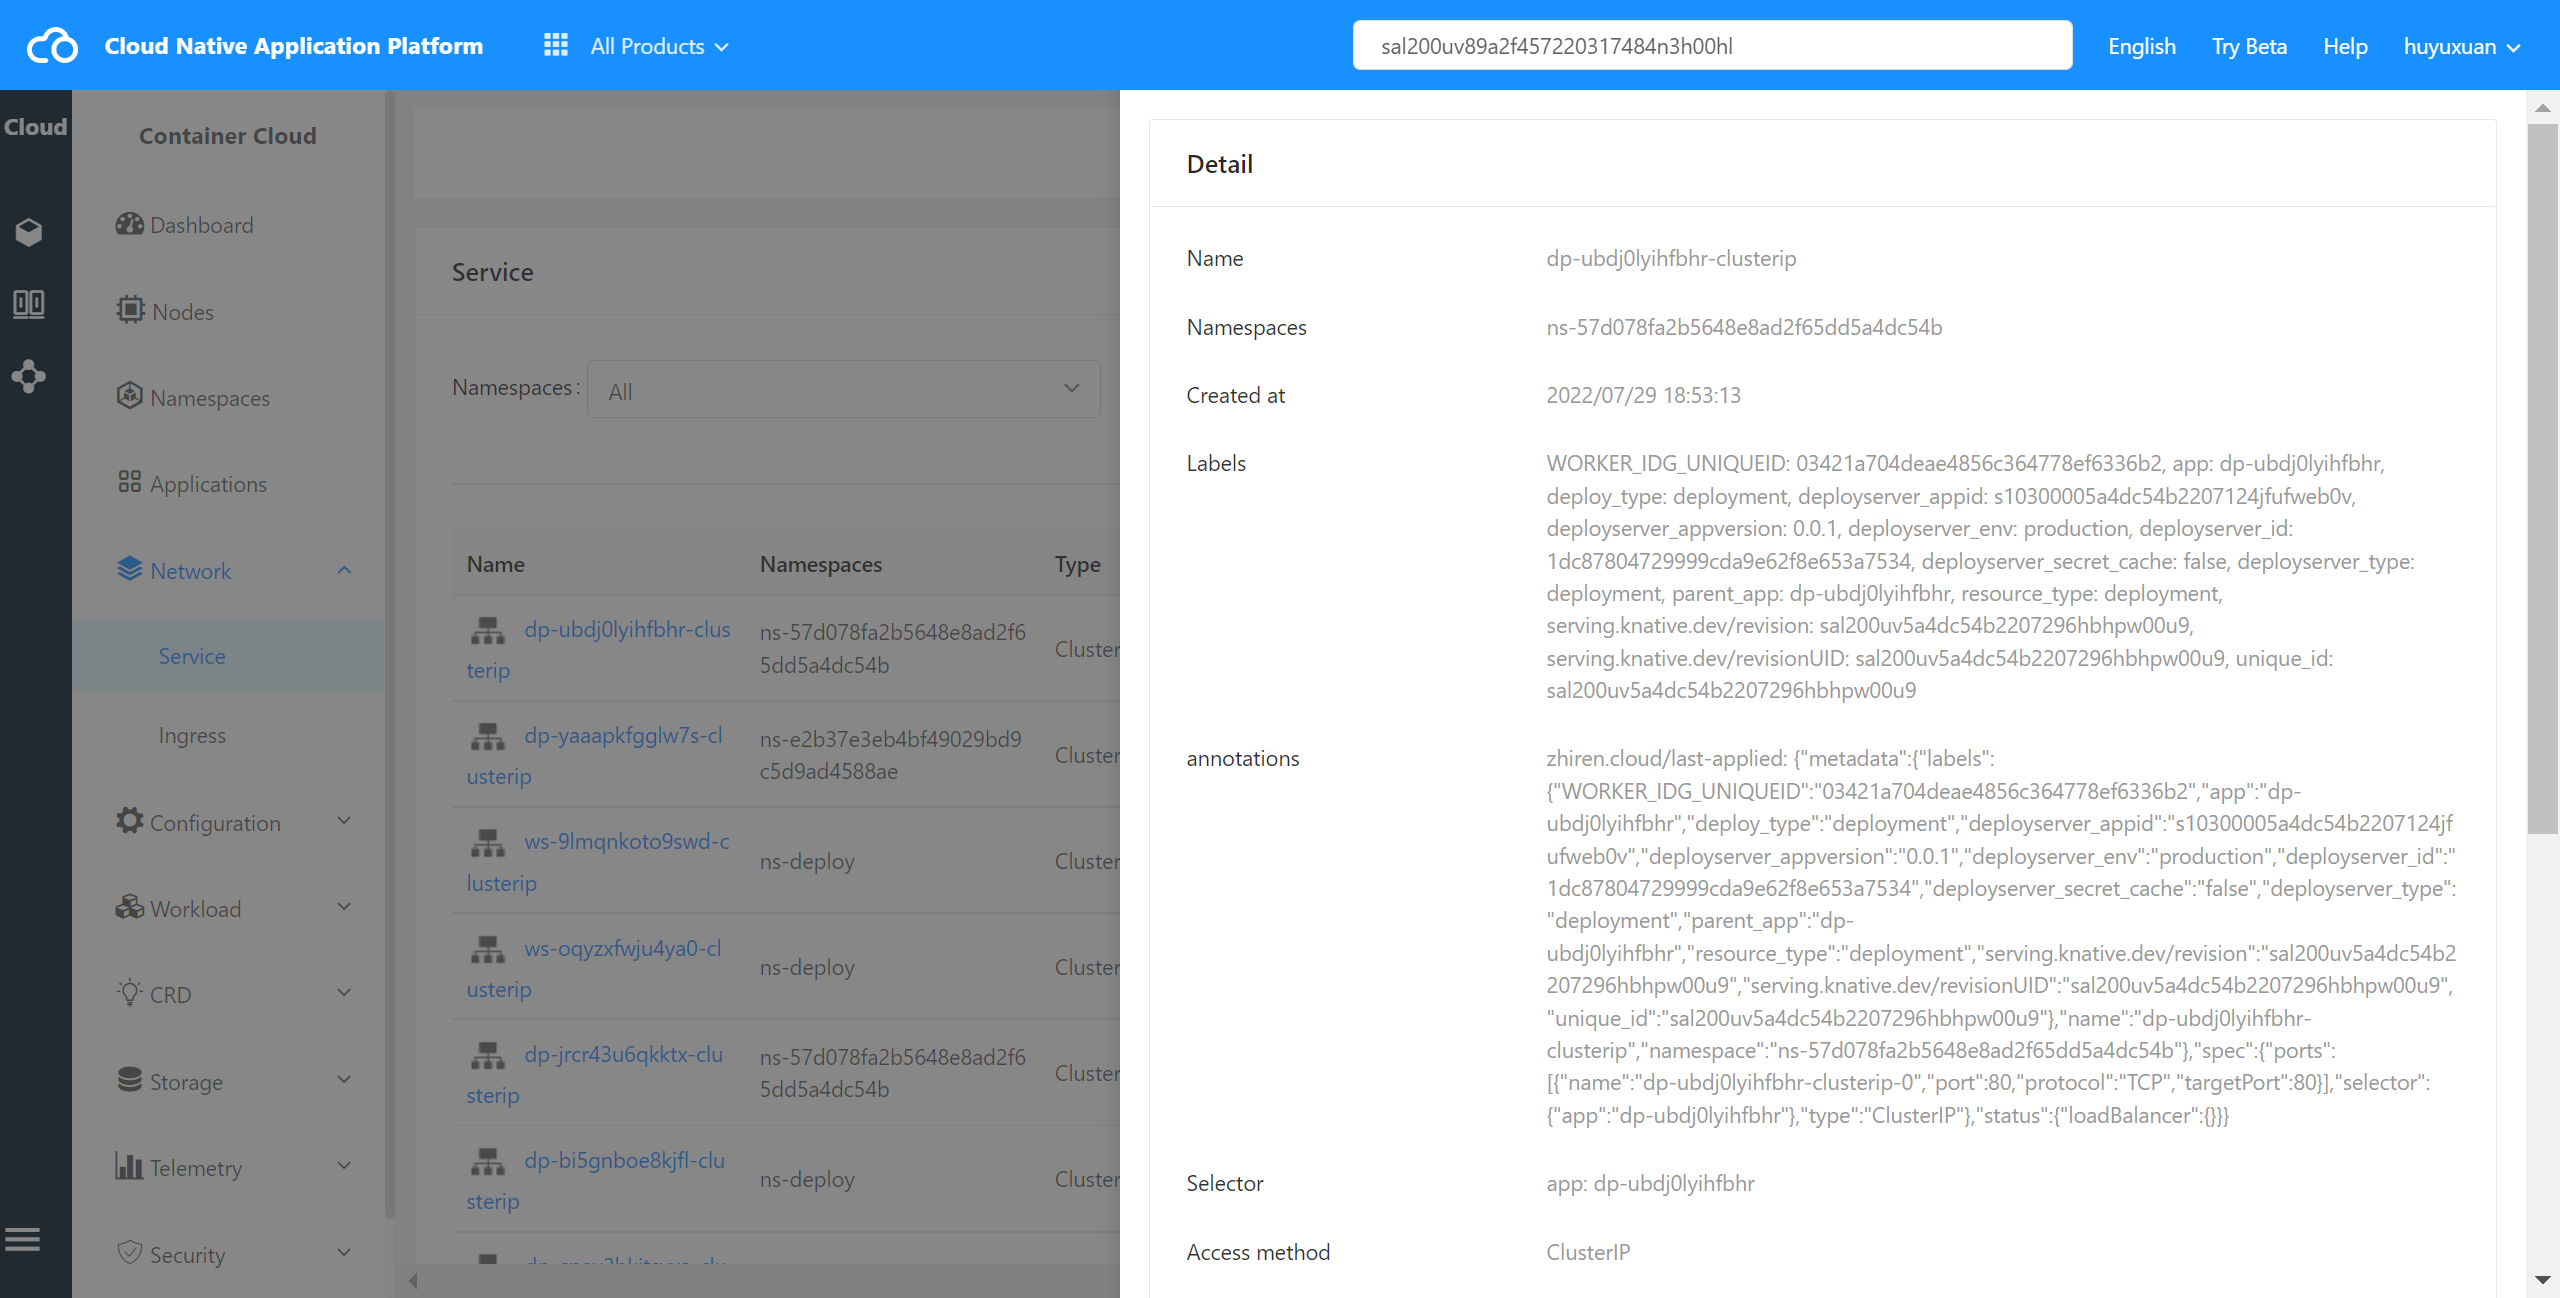The height and width of the screenshot is (1298, 2560).
Task: Open the dp-jrcr43u6qkktx-clusterip service link
Action: pos(595,1074)
